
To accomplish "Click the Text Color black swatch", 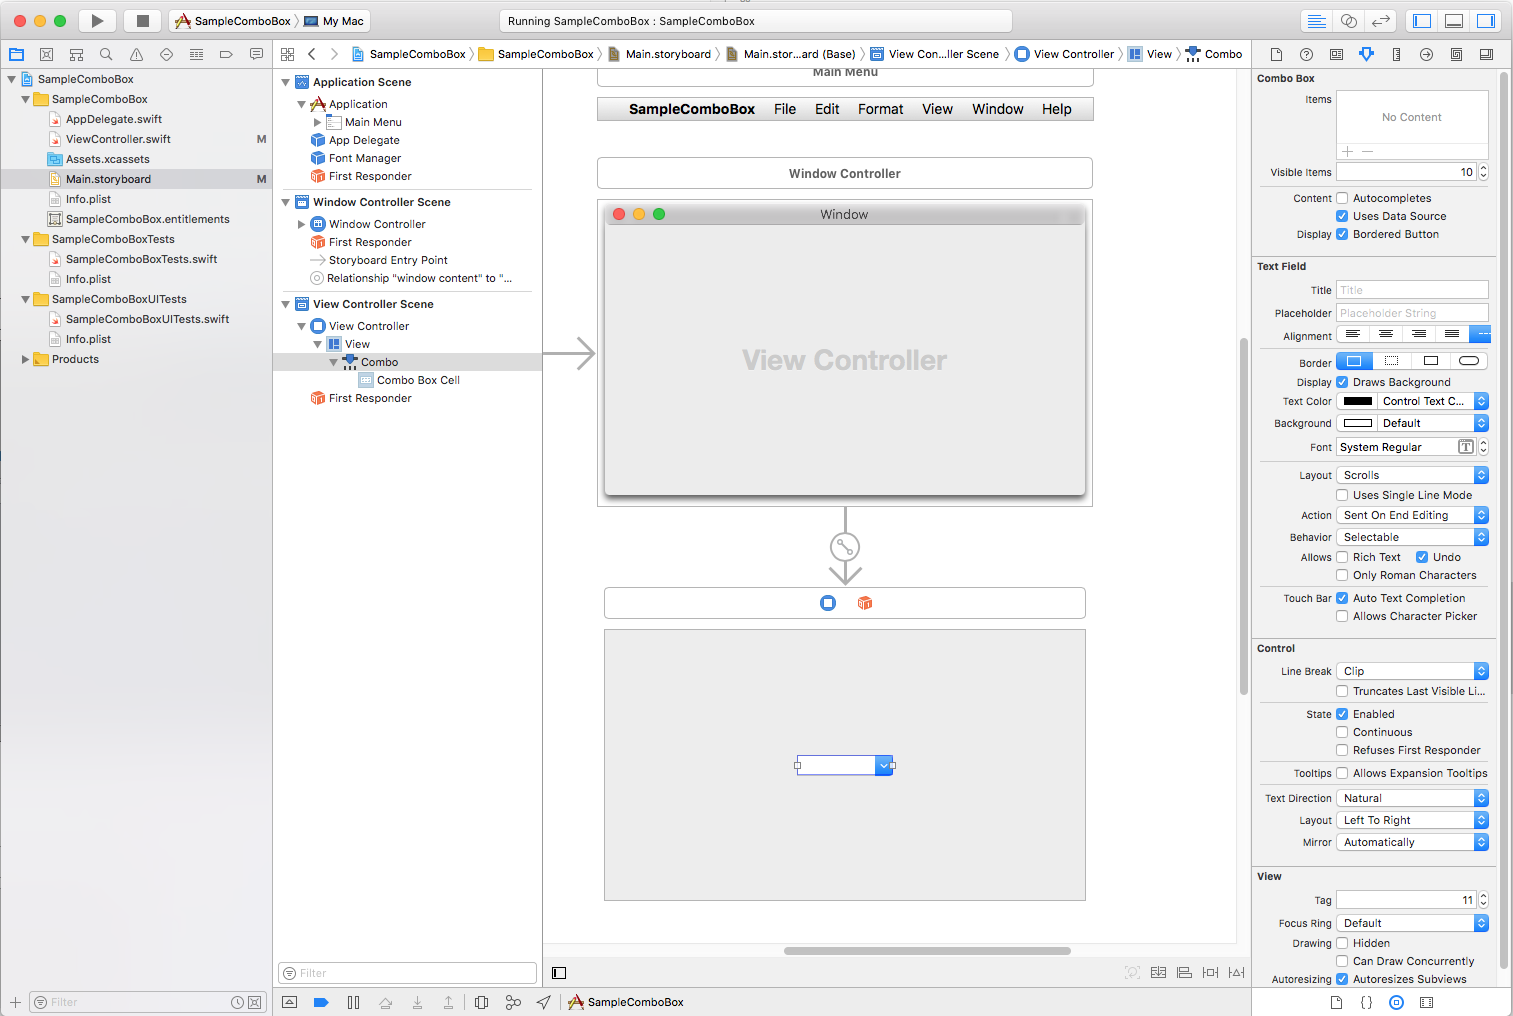I will pyautogui.click(x=1358, y=401).
